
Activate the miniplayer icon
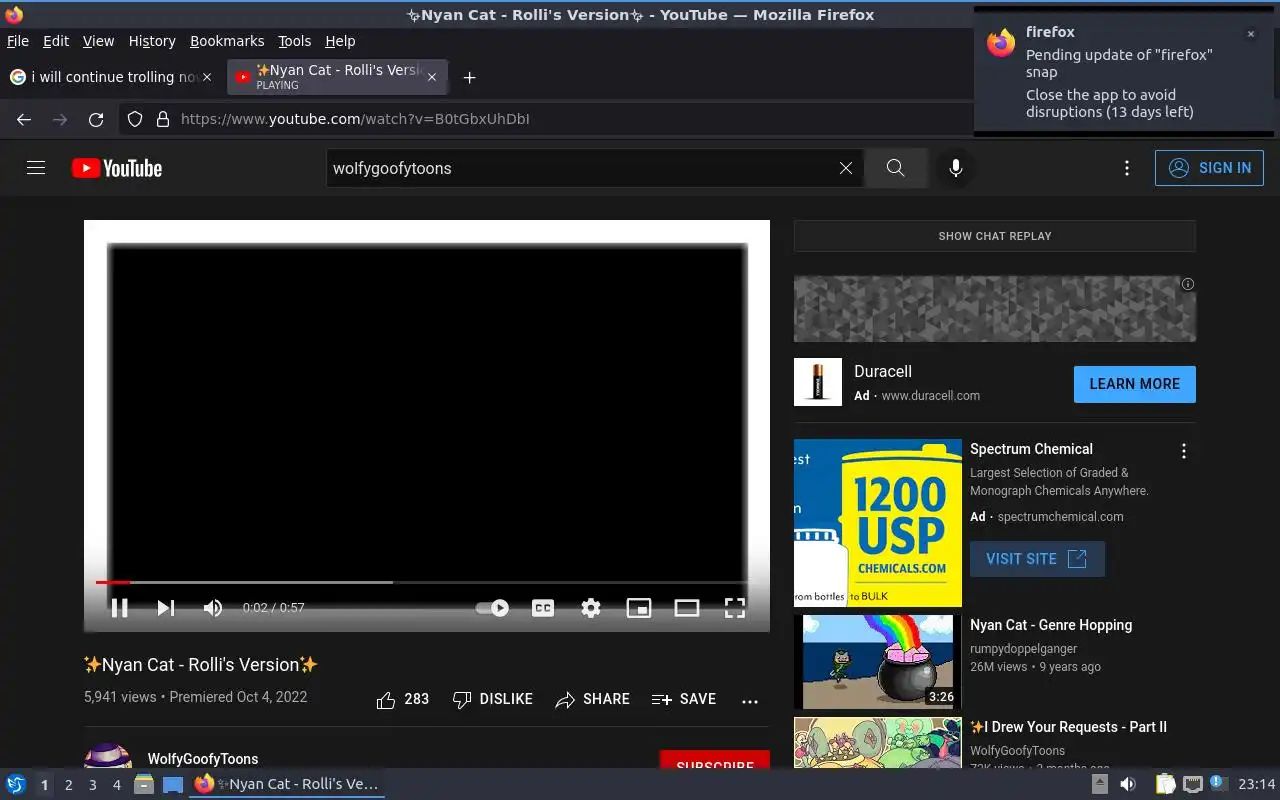(639, 608)
